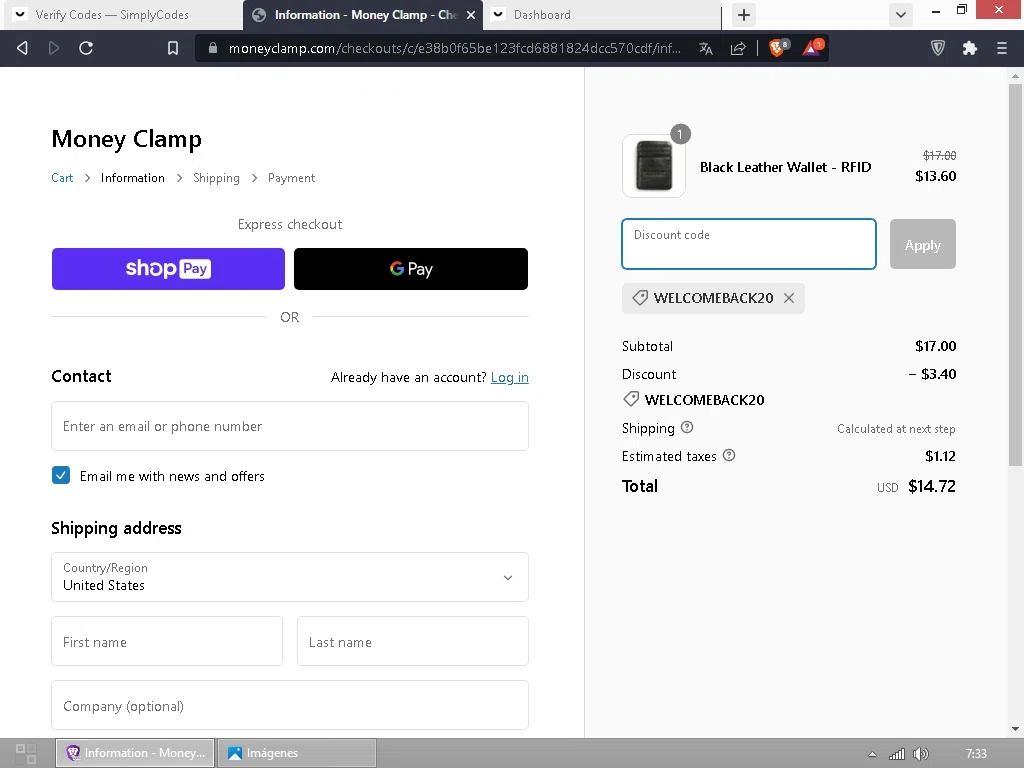The height and width of the screenshot is (768, 1024).
Task: Open the translate page icon
Action: 706,48
